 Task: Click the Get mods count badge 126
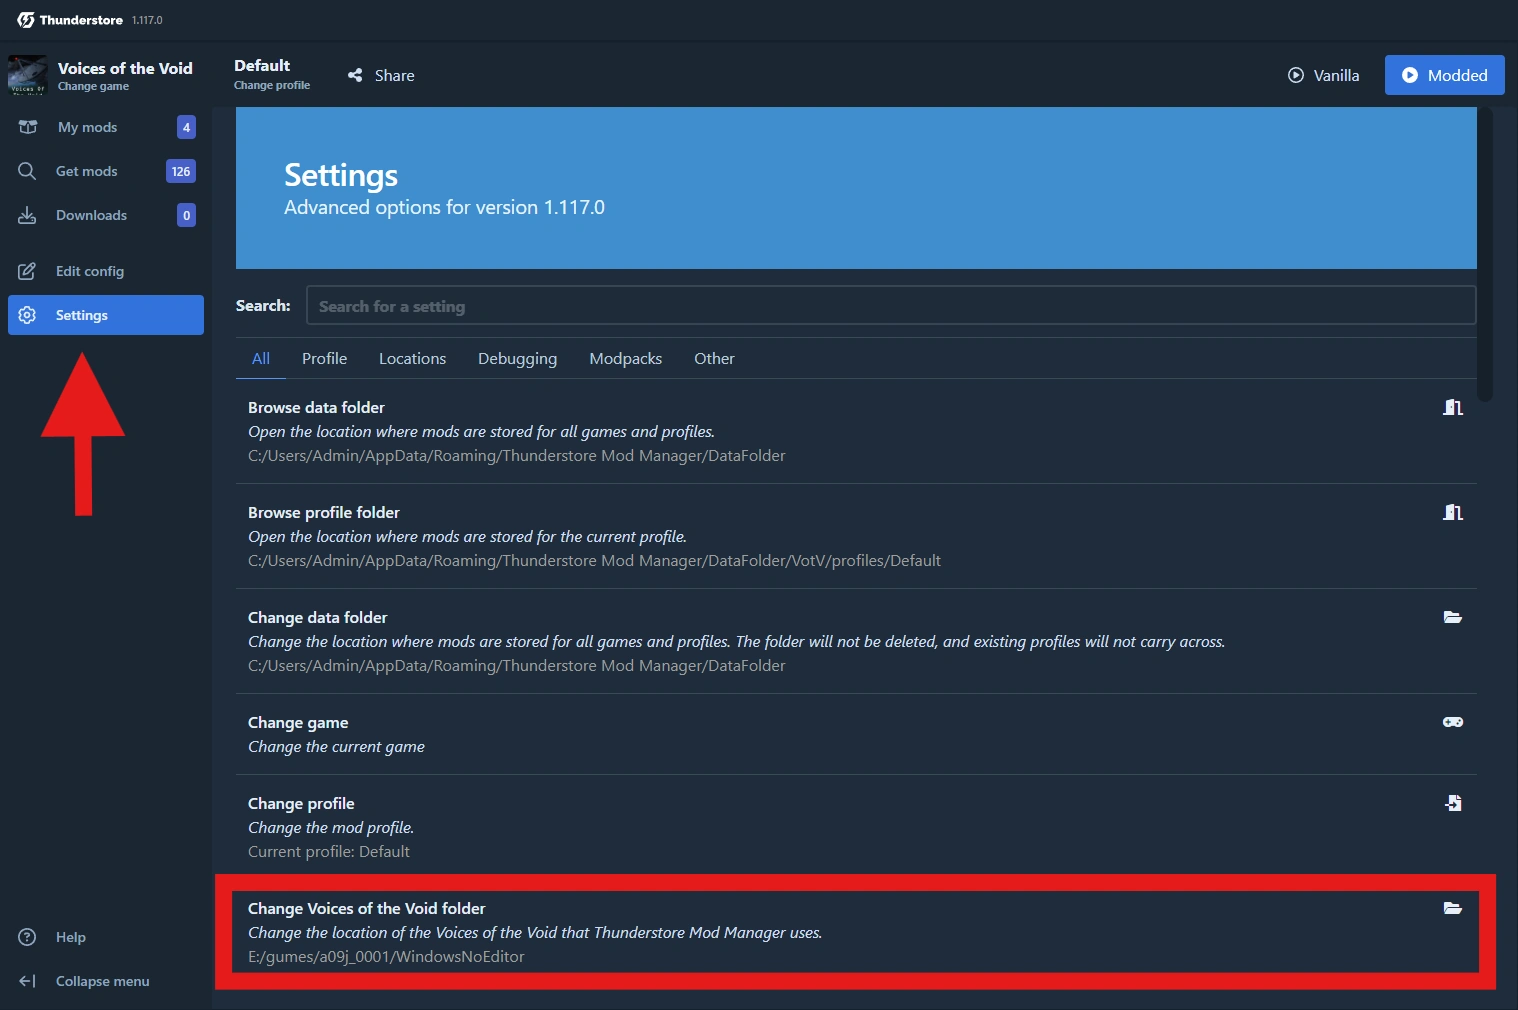(181, 171)
